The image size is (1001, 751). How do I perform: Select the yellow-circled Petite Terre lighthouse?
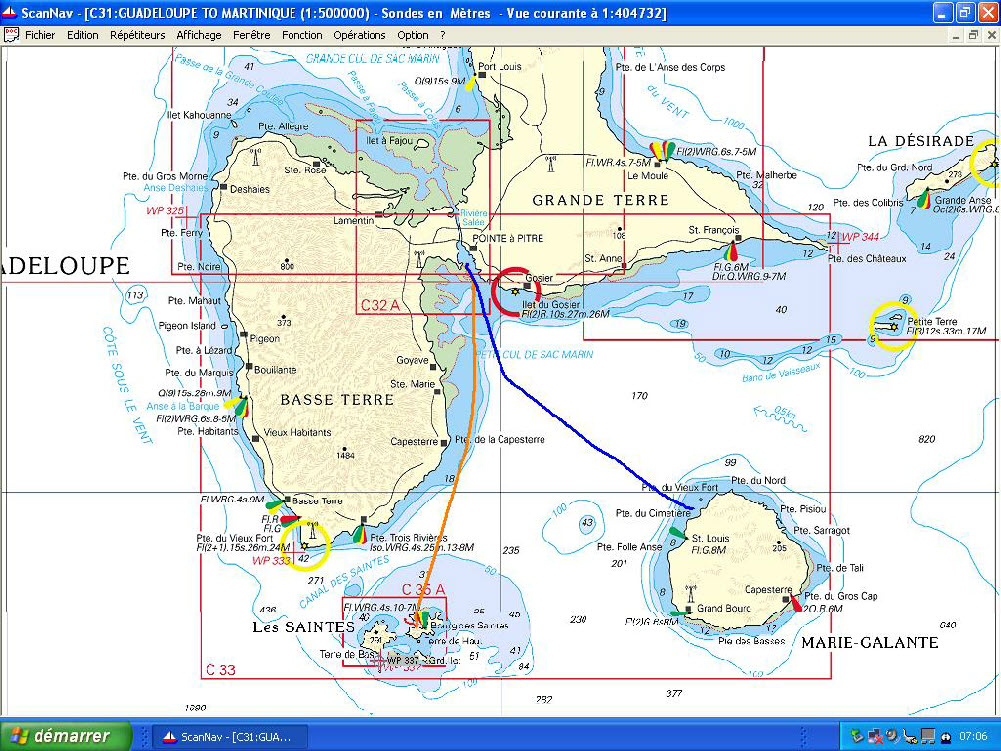click(x=892, y=325)
